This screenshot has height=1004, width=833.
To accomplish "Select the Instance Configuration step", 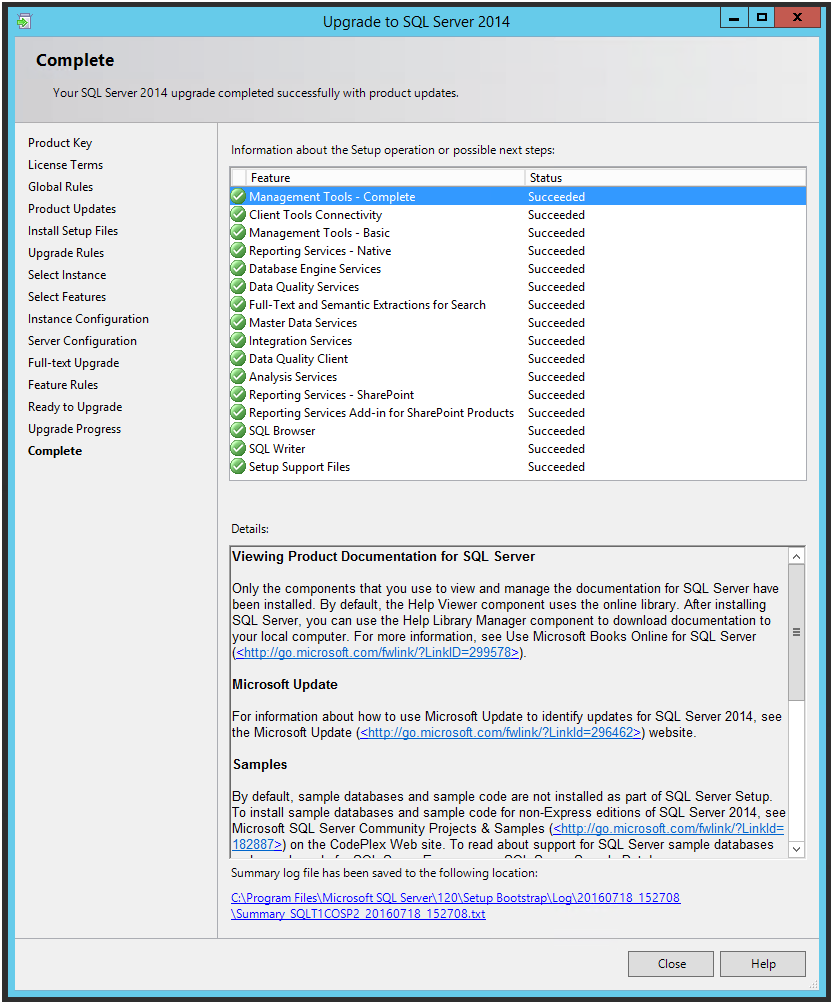I will tap(88, 319).
